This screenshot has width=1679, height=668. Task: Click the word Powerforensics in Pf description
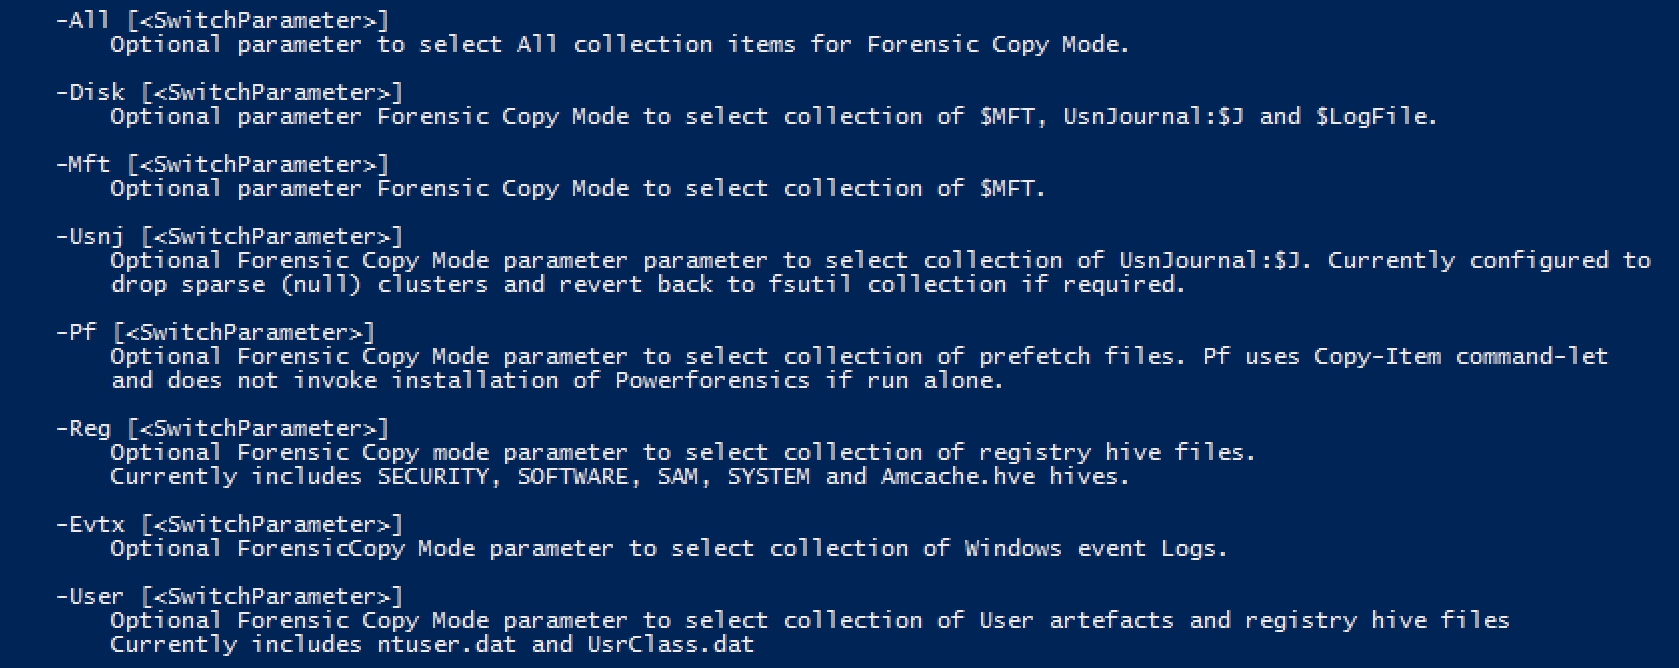coord(712,380)
